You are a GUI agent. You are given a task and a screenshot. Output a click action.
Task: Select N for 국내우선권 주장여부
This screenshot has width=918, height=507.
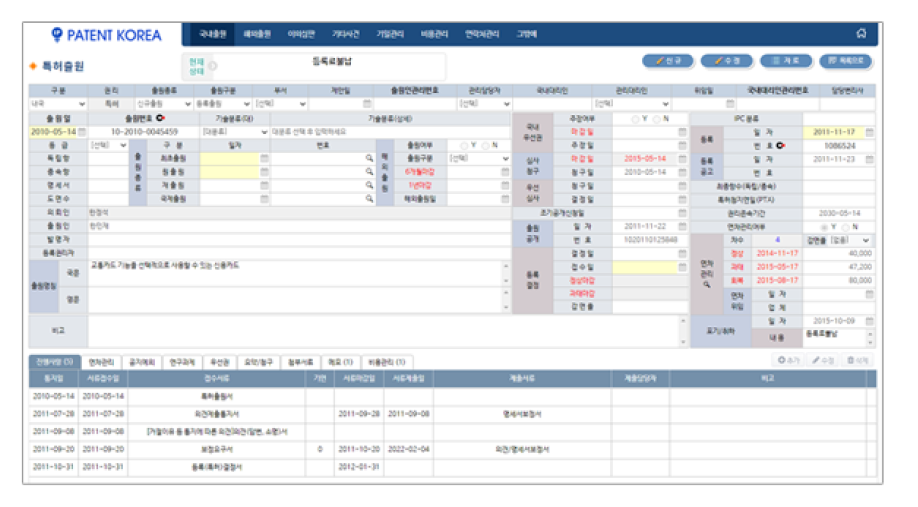pyautogui.click(x=657, y=119)
